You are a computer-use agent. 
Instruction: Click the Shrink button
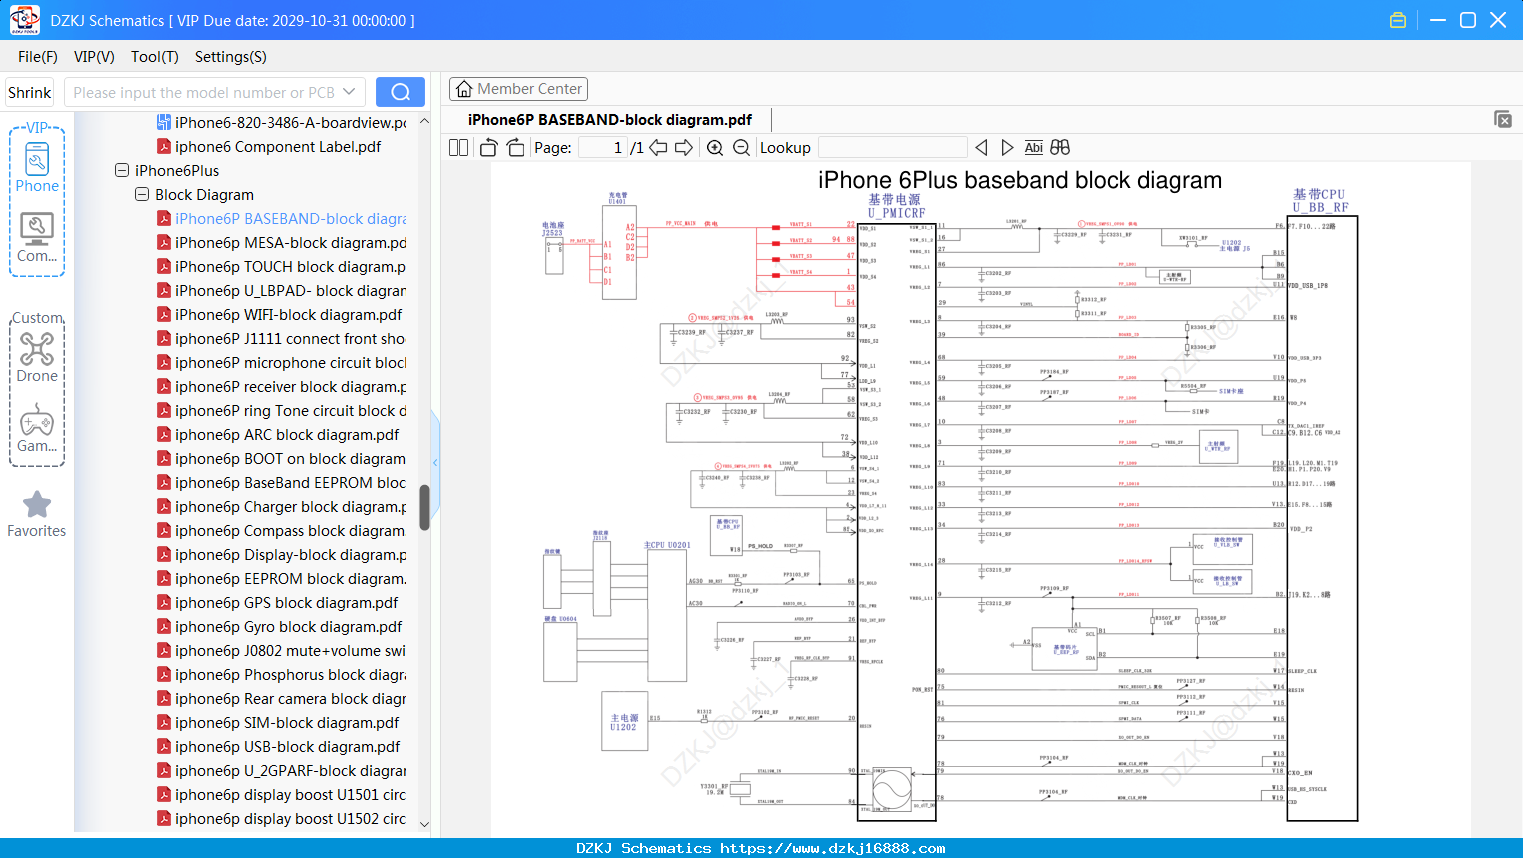(30, 92)
